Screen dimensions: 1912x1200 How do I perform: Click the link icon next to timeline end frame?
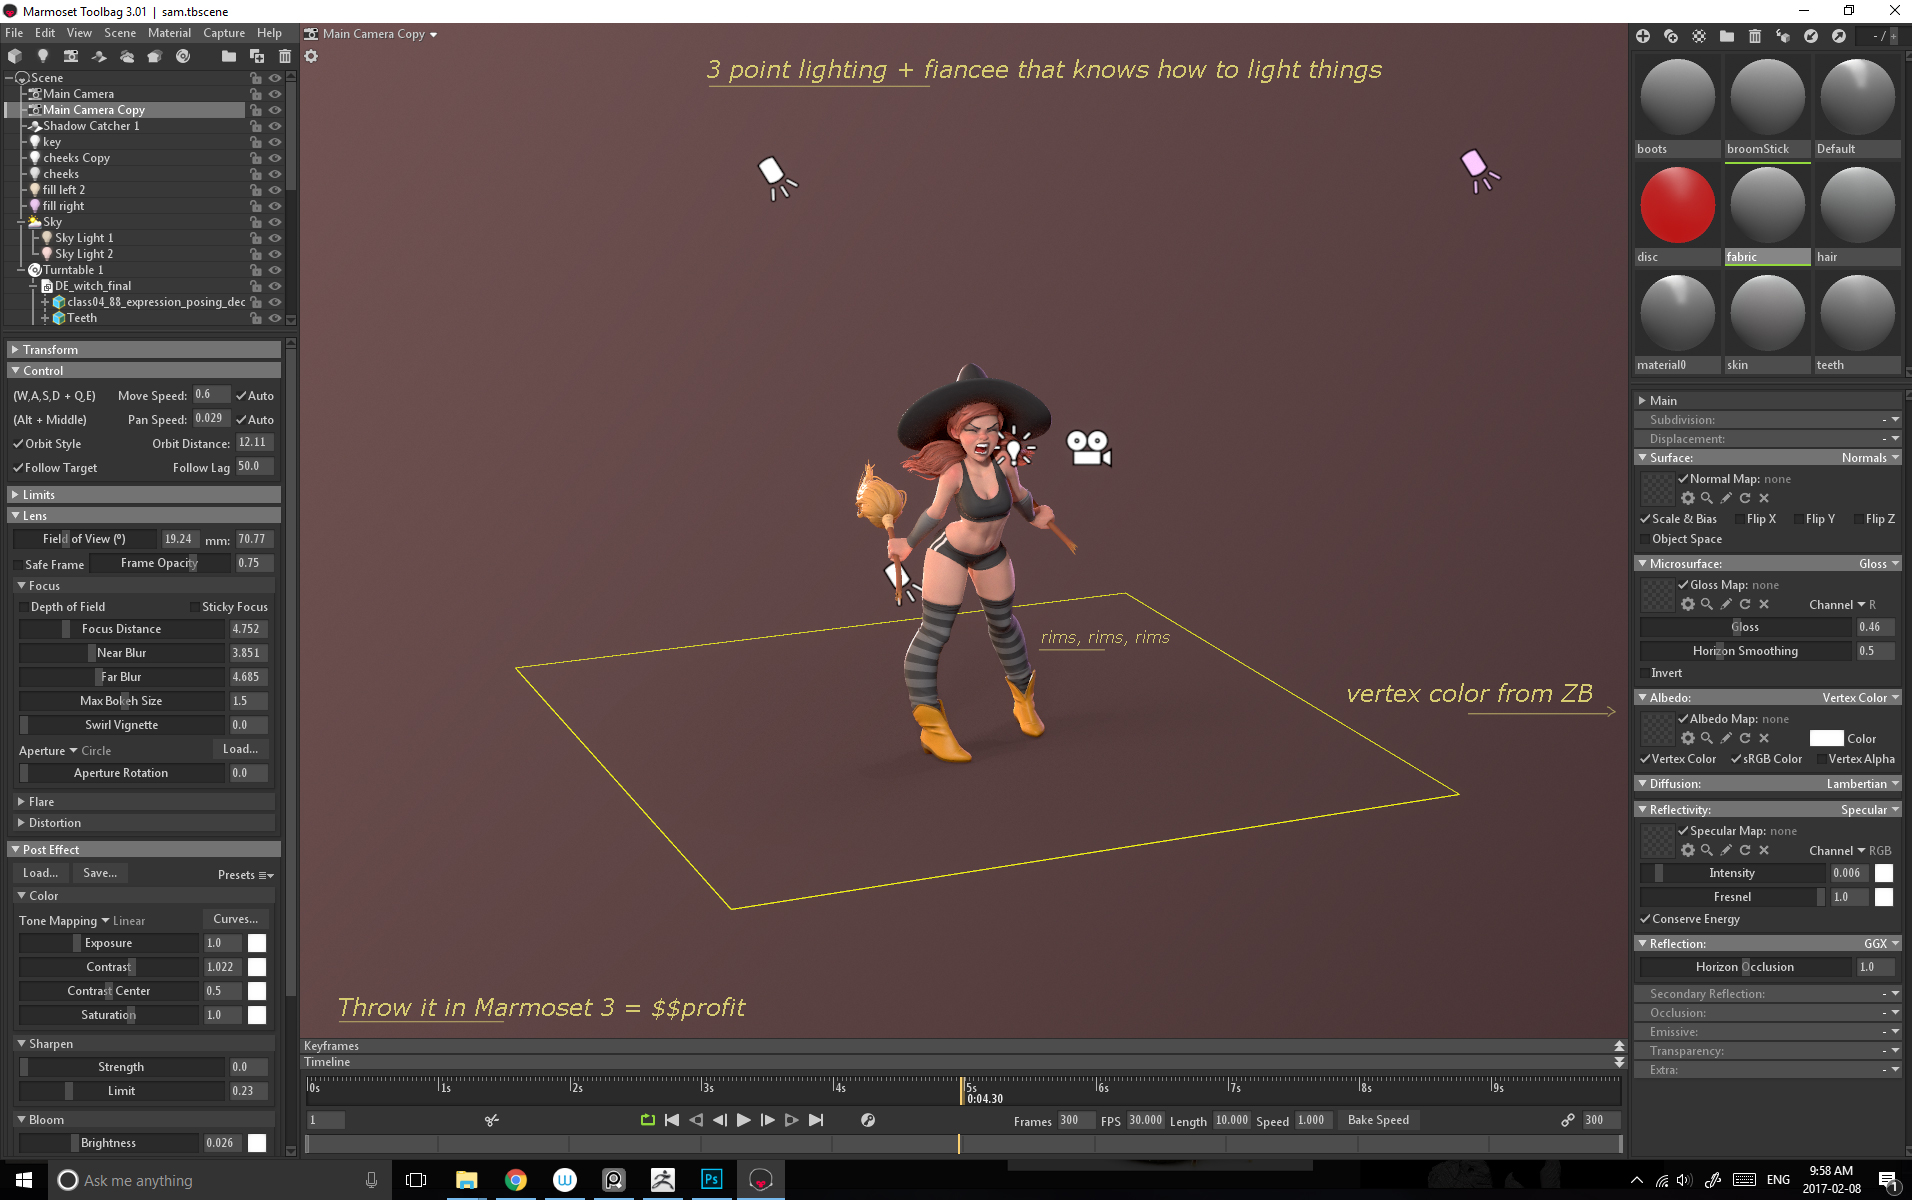click(1568, 1120)
